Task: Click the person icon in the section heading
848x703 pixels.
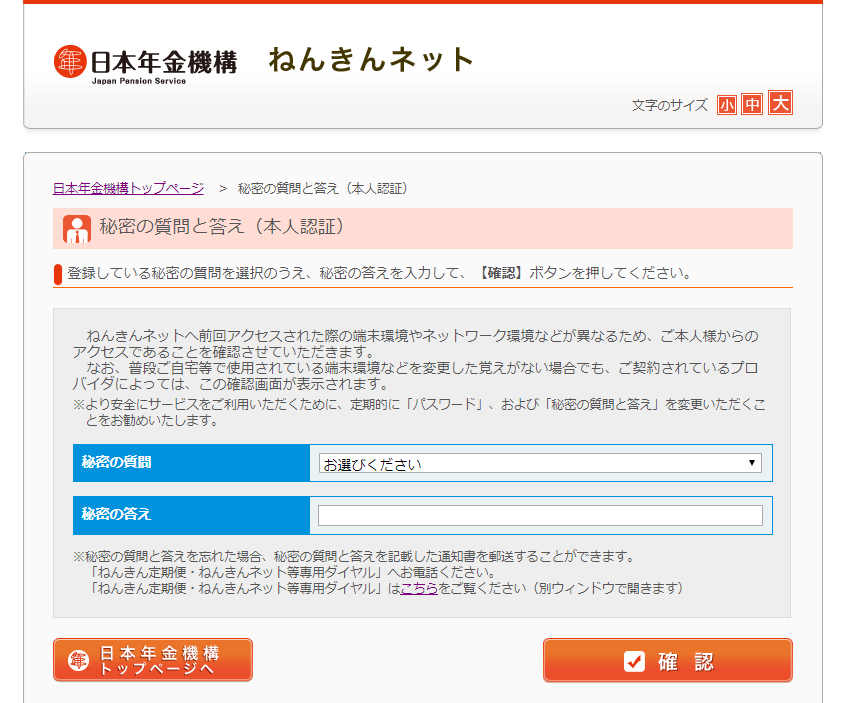Action: 77,229
